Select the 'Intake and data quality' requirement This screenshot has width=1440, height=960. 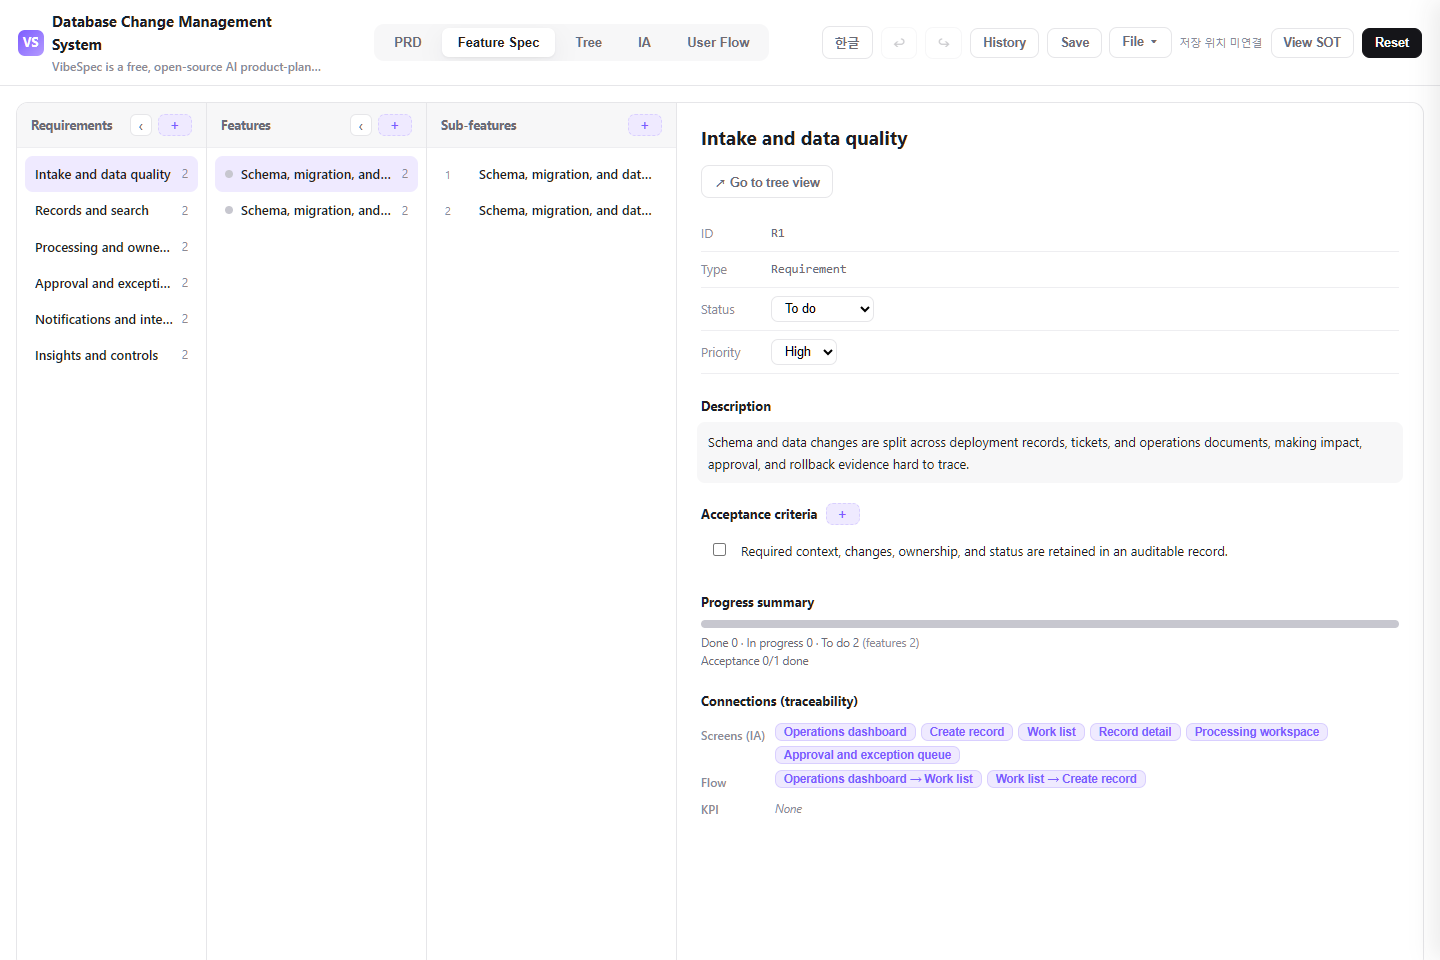pyautogui.click(x=111, y=174)
